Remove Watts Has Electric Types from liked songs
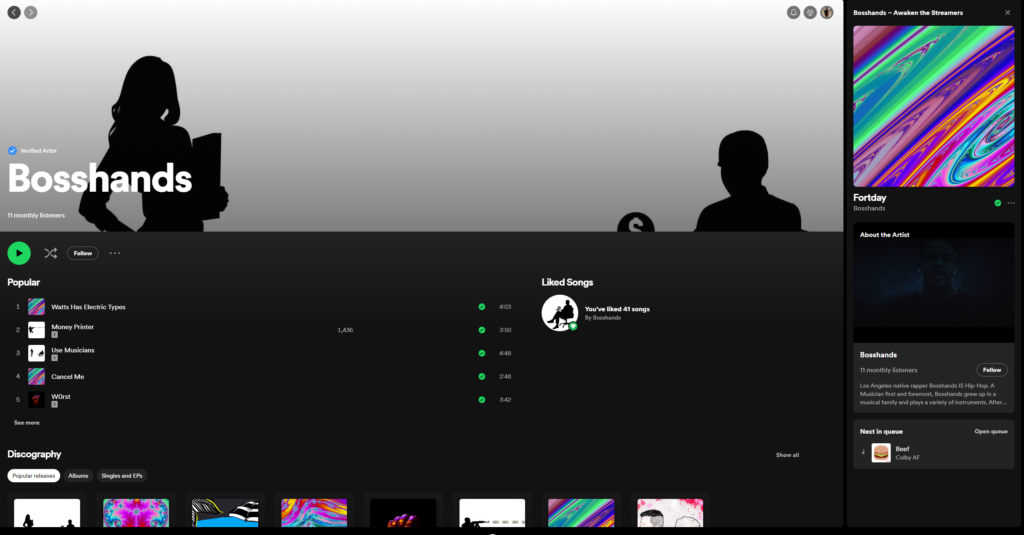Viewport: 1024px width, 535px height. point(481,306)
